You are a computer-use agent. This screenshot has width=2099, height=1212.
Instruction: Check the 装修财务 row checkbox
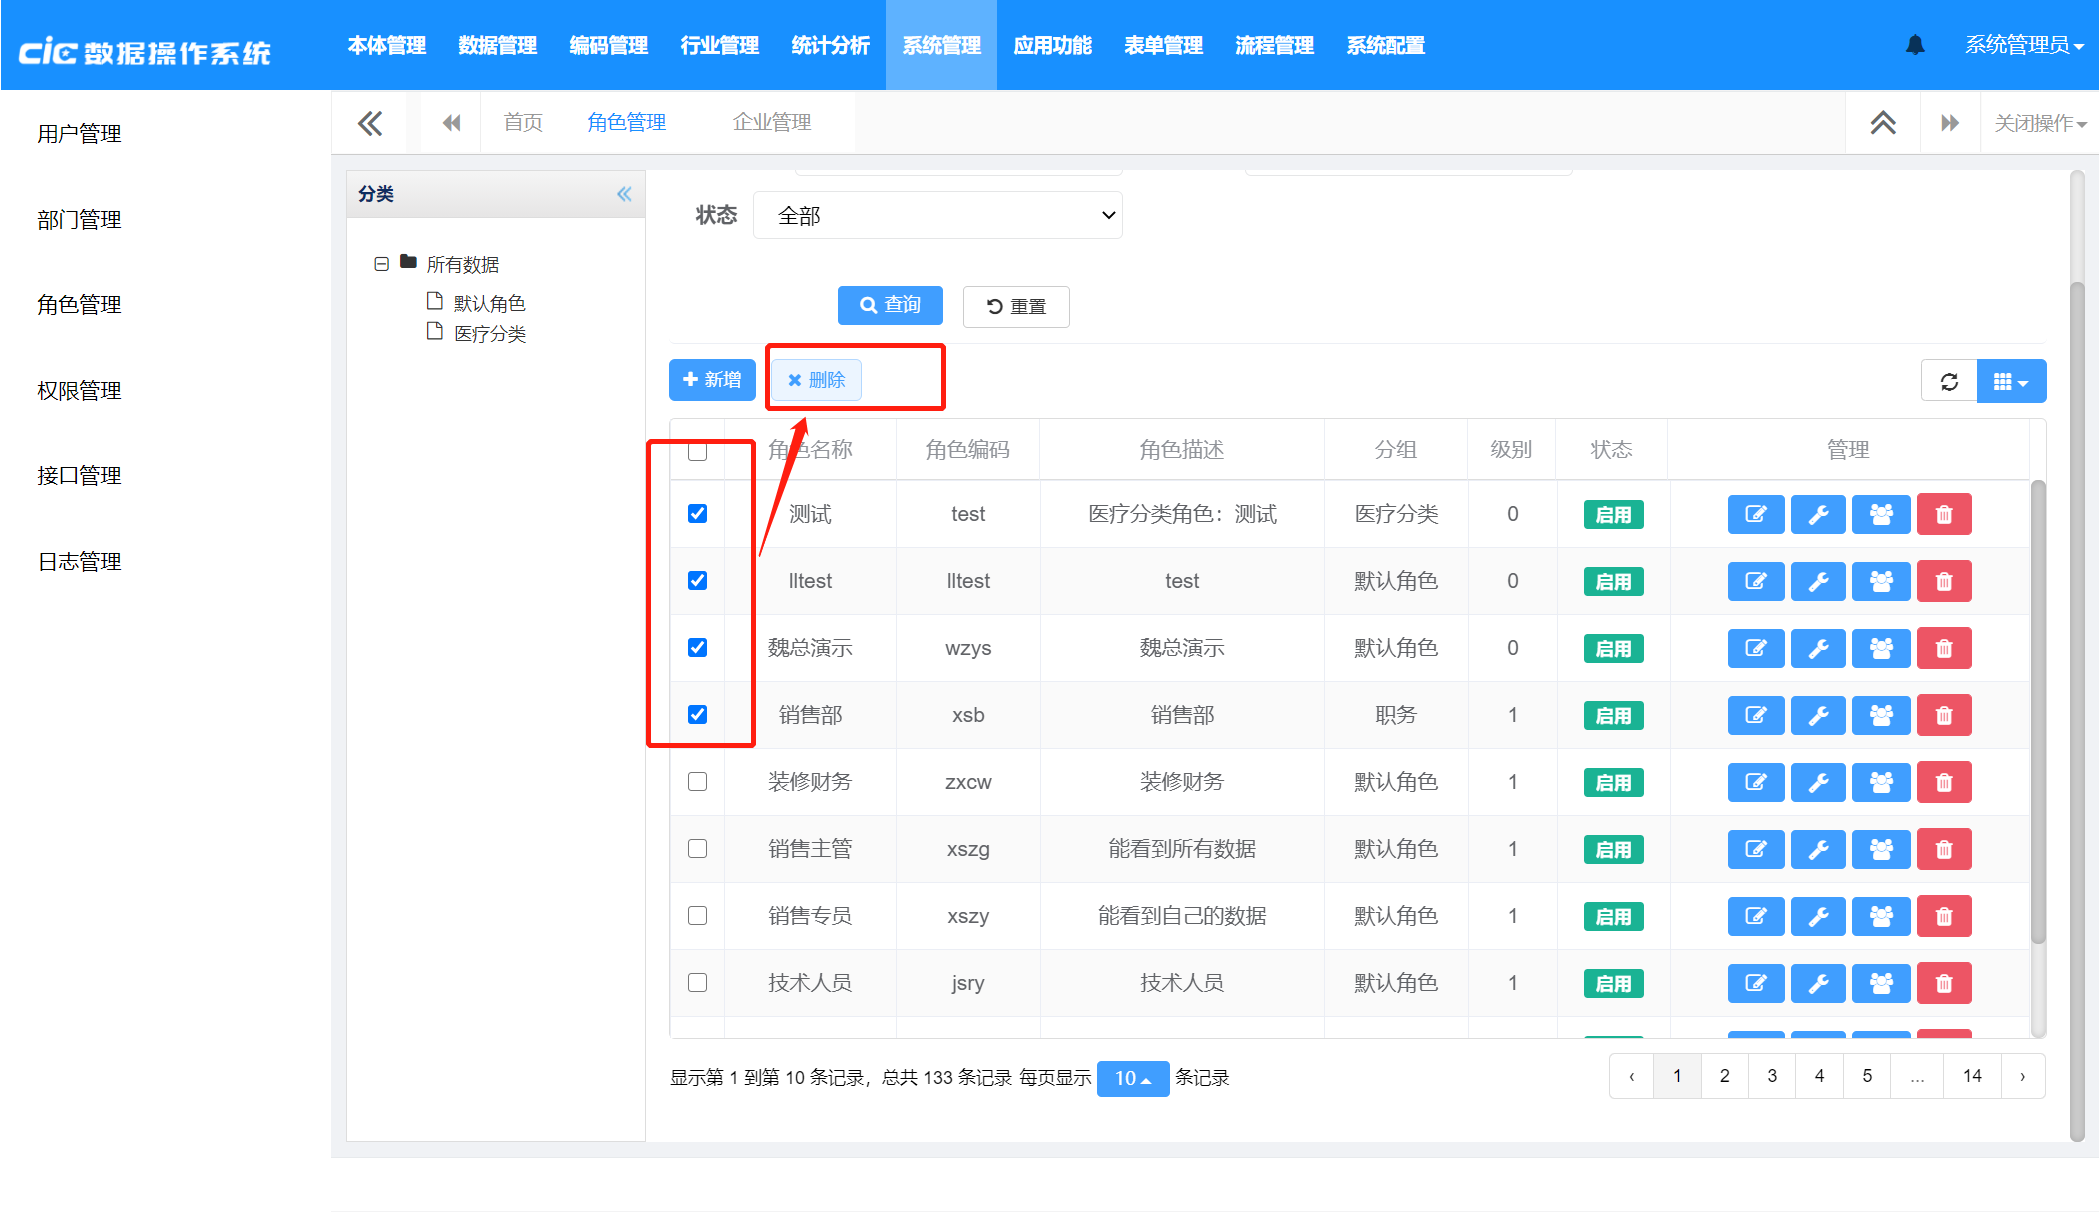(697, 782)
